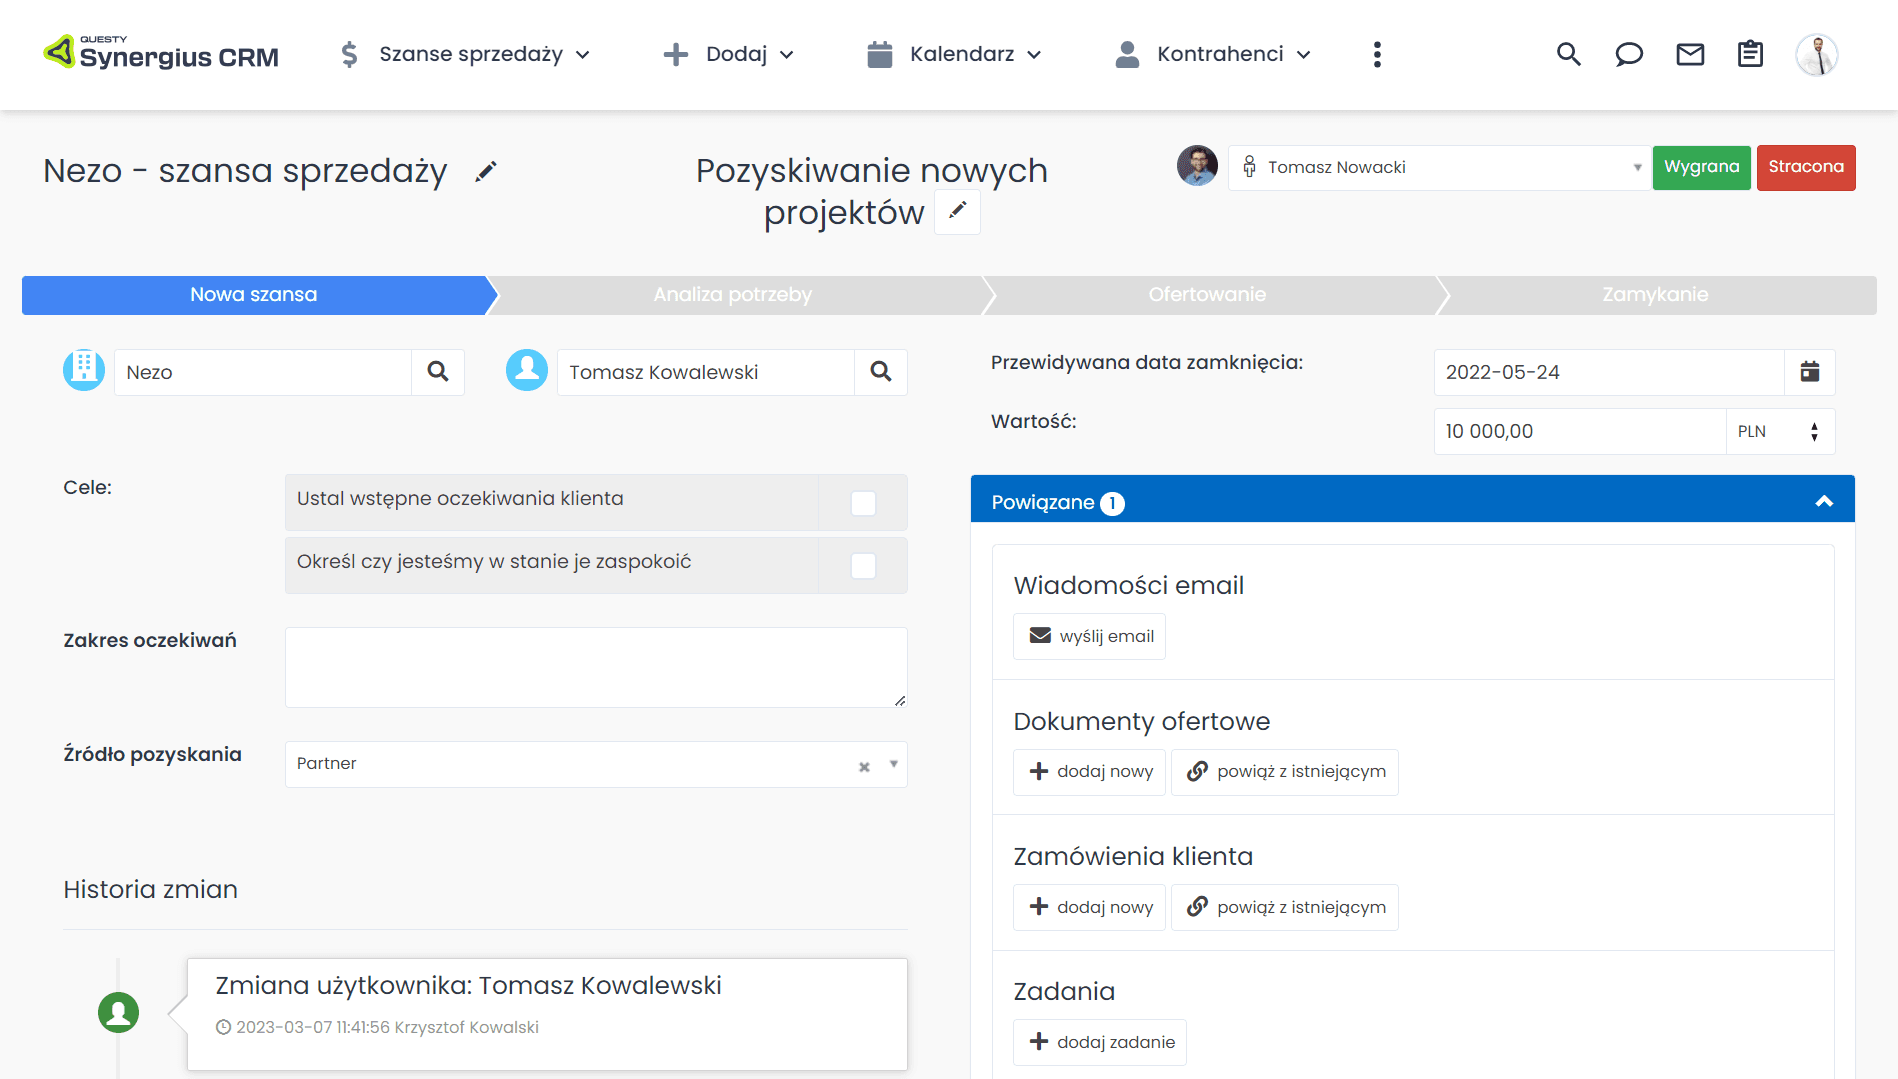The image size is (1898, 1079).
Task: Open calendar picker for Przewidywana data zamknięcia
Action: [x=1810, y=372]
